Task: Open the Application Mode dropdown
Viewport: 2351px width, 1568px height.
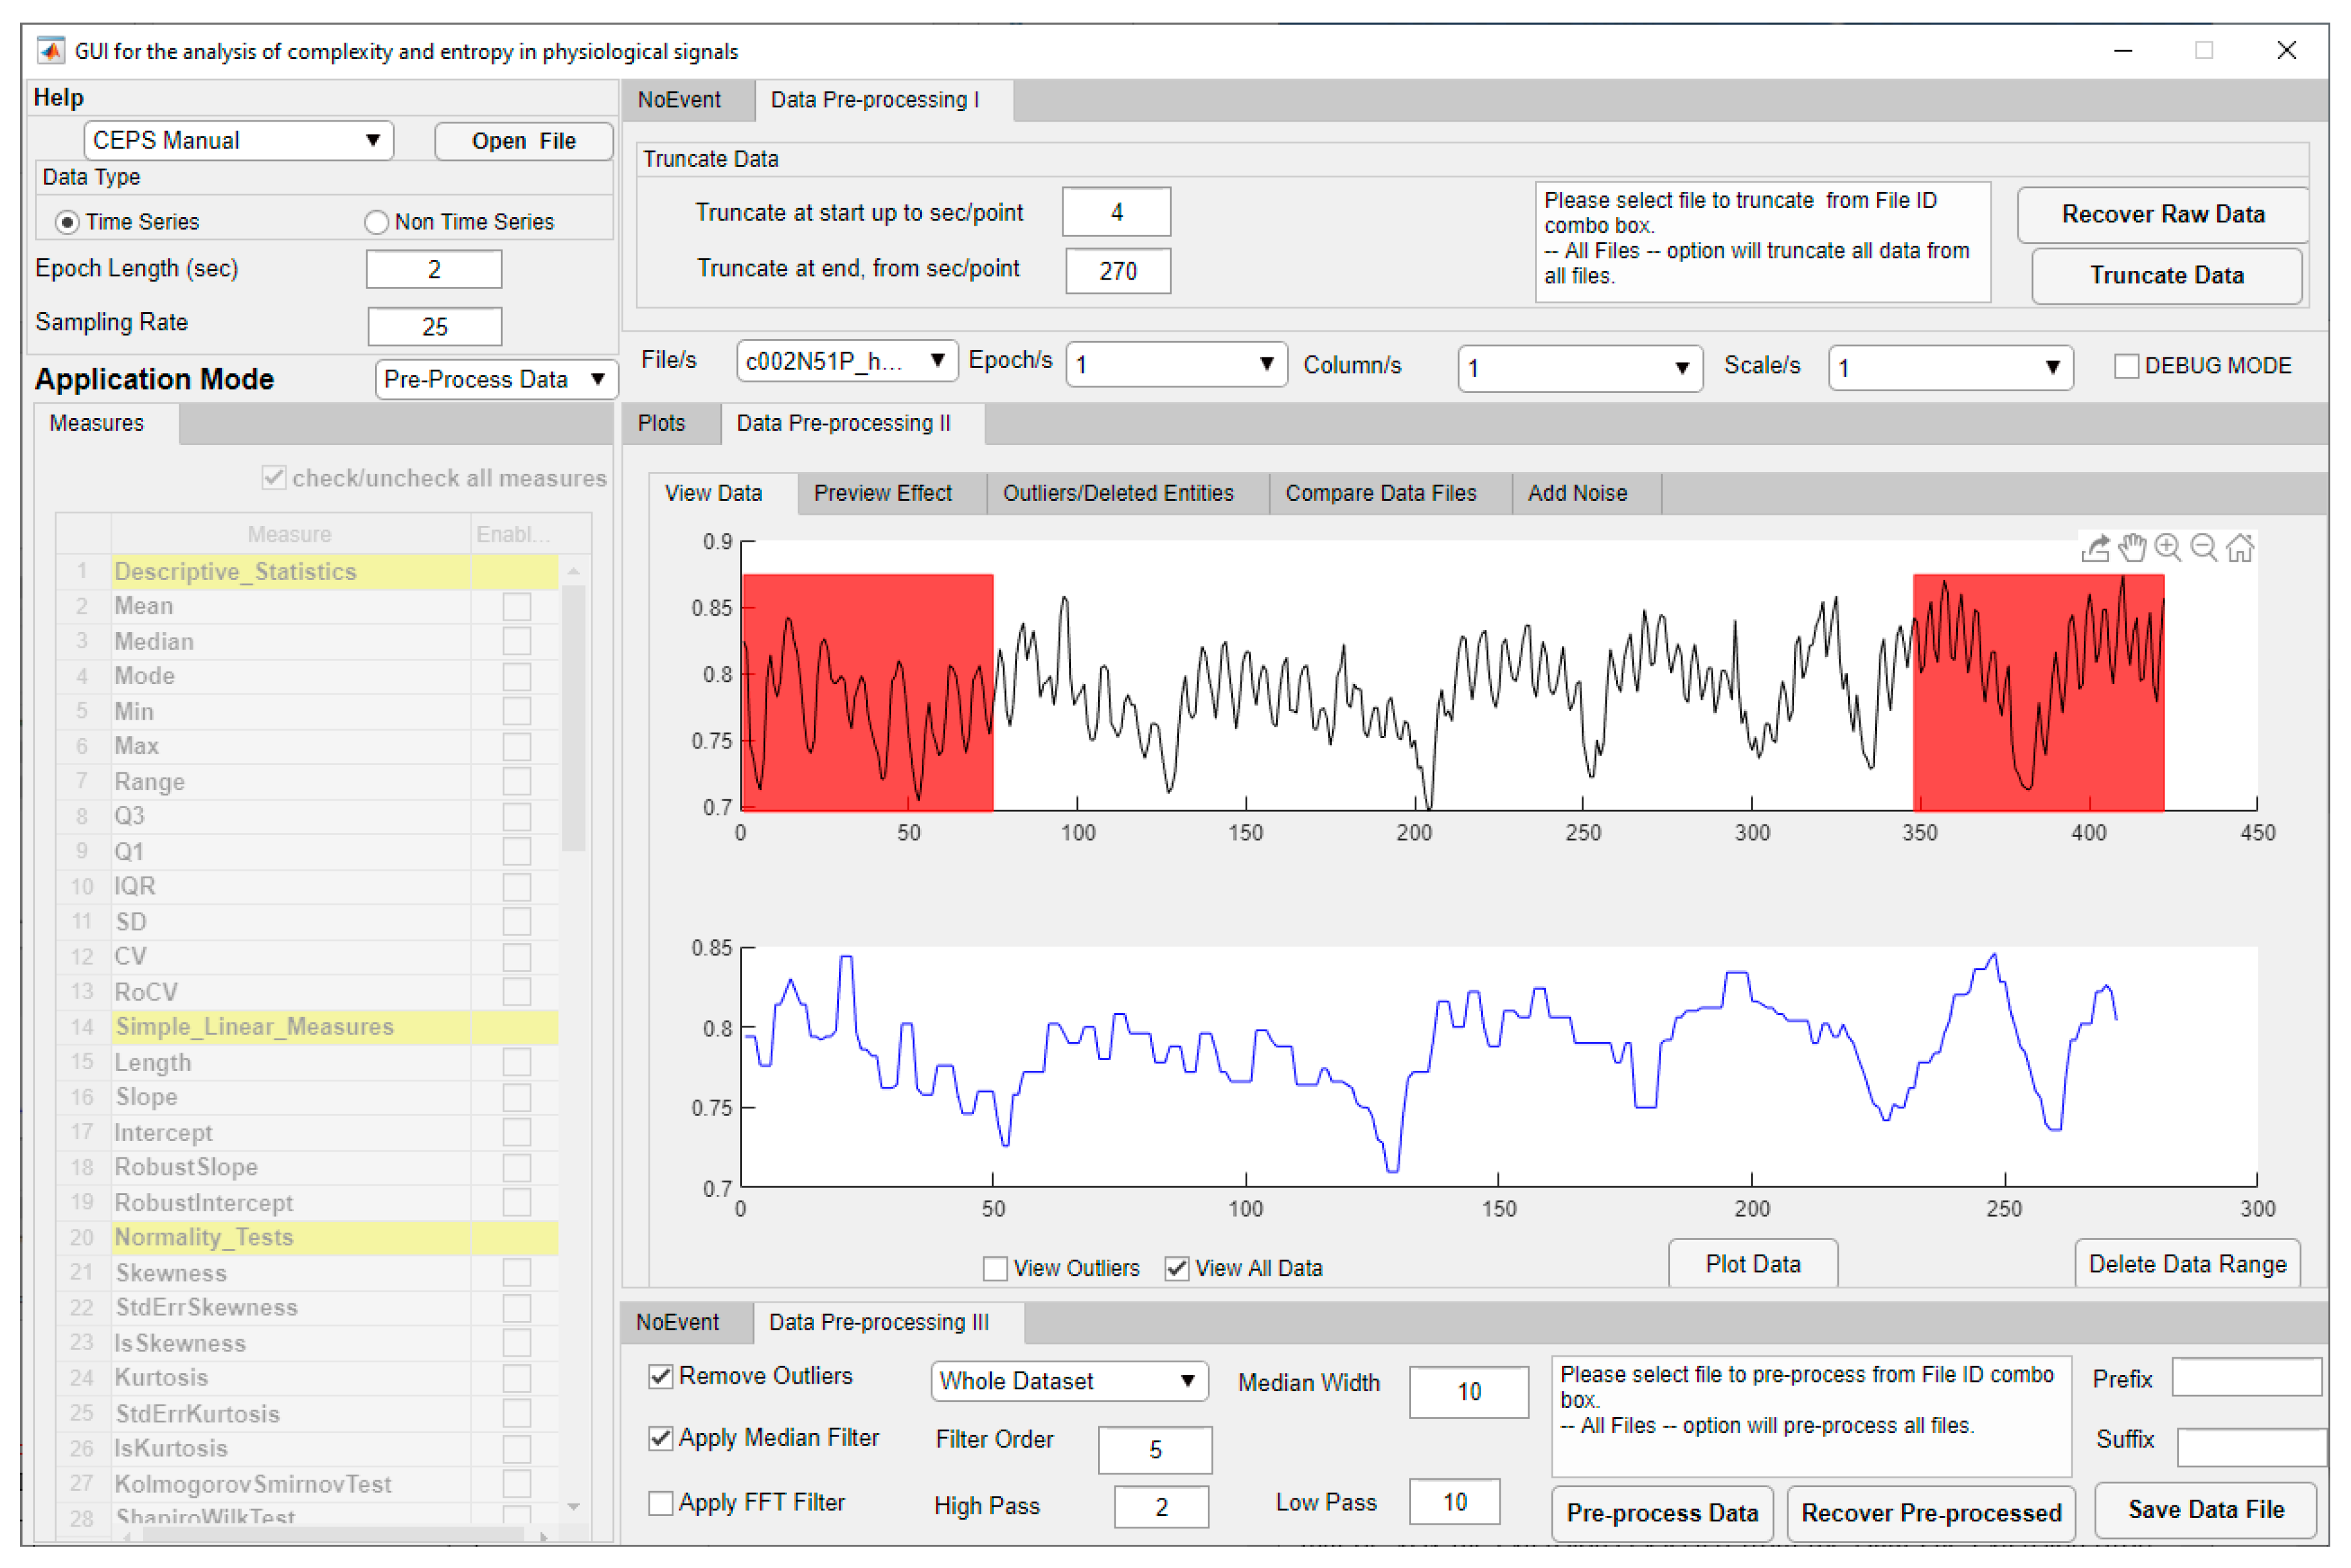Action: pos(496,380)
